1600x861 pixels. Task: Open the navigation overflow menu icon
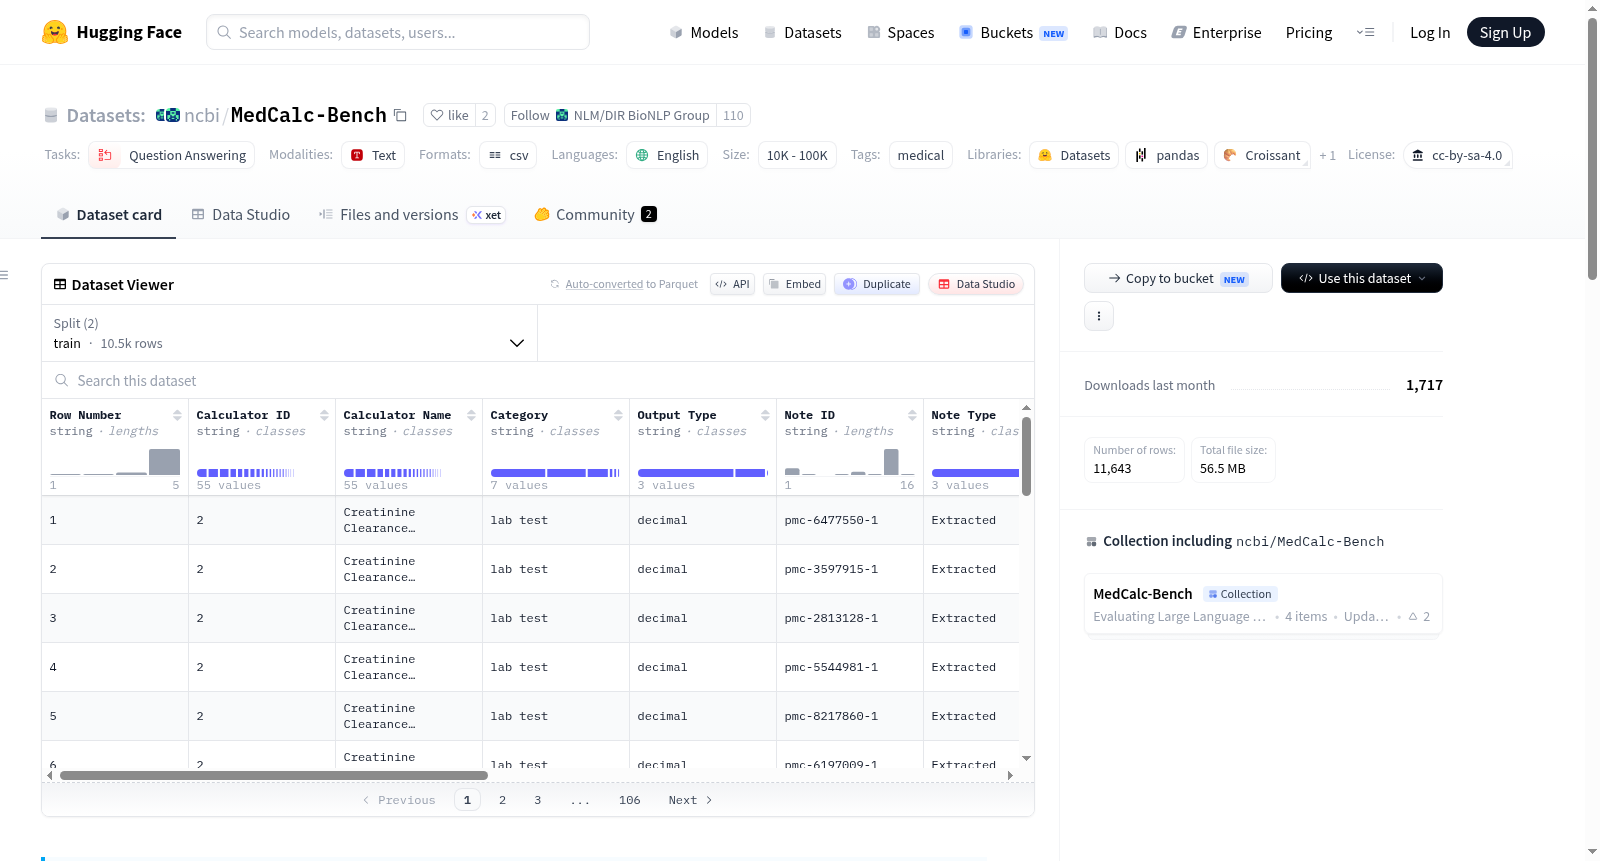[x=1365, y=32]
